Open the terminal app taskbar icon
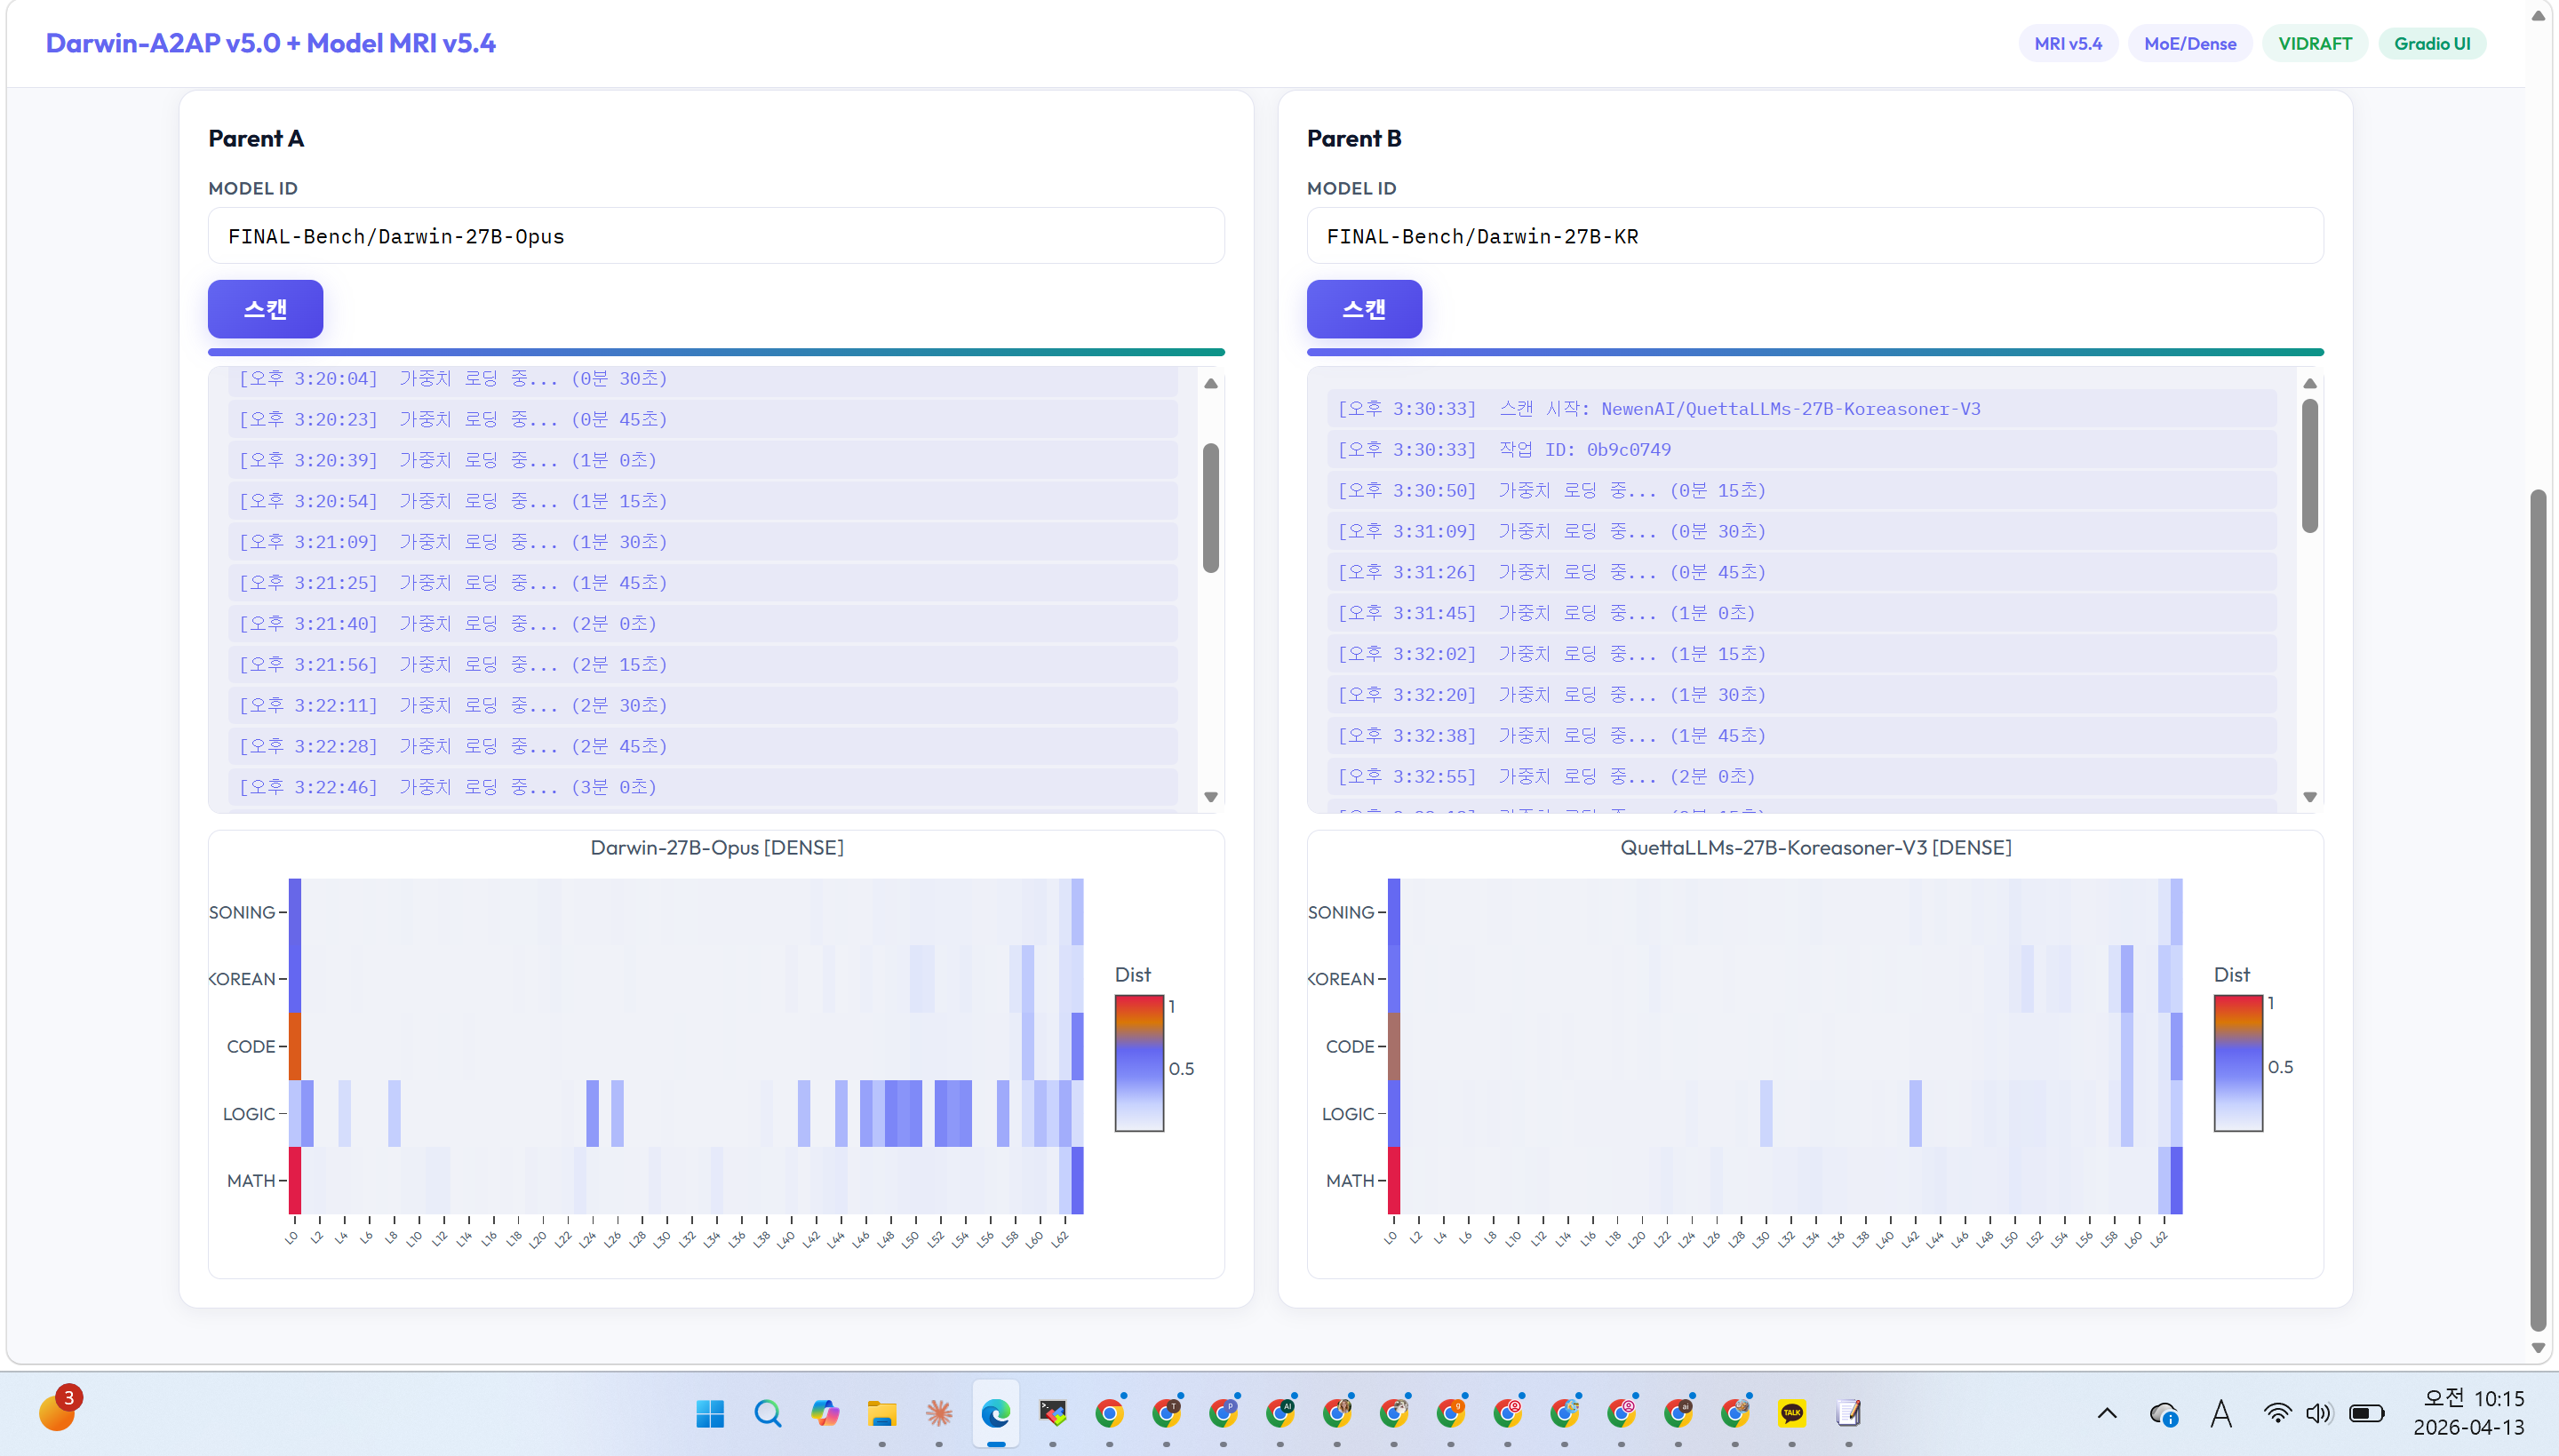 coord(1052,1413)
